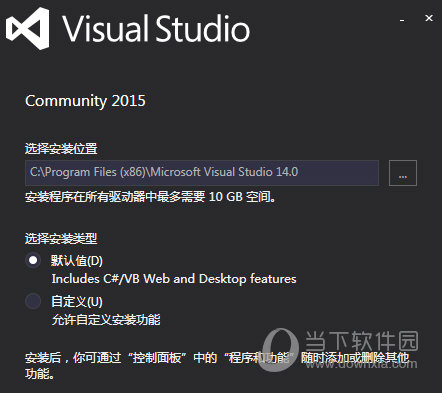Click the Visual Studio logo icon
Image resolution: width=442 pixels, height=393 pixels.
[28, 29]
